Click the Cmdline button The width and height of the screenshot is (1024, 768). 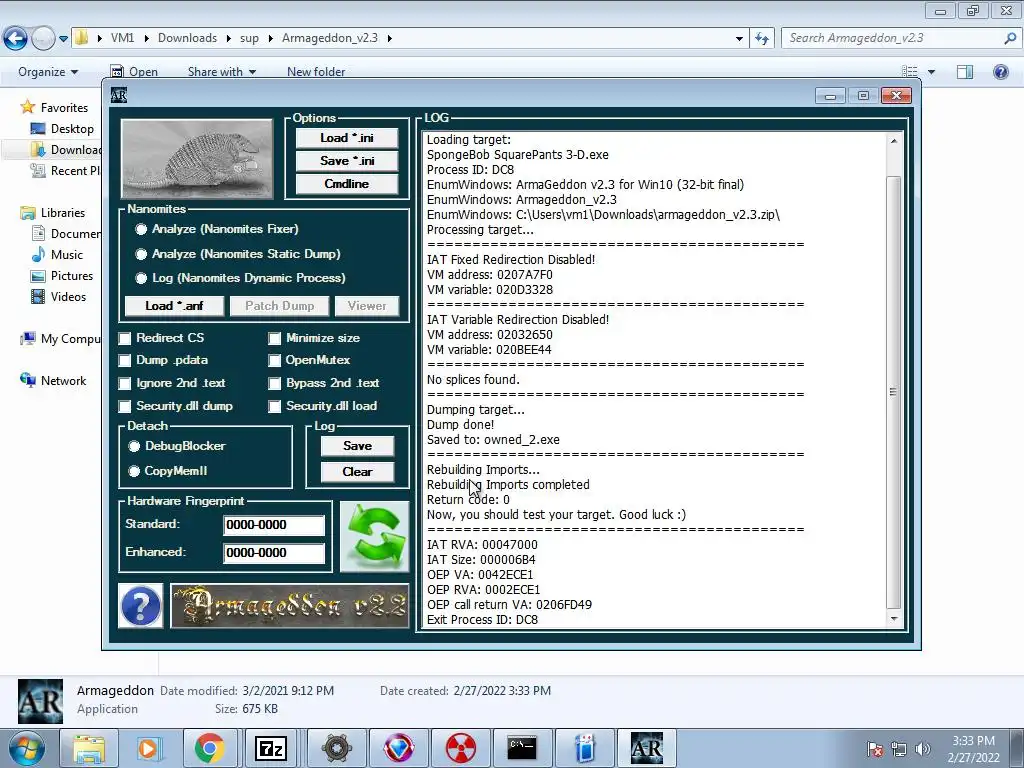coord(347,184)
